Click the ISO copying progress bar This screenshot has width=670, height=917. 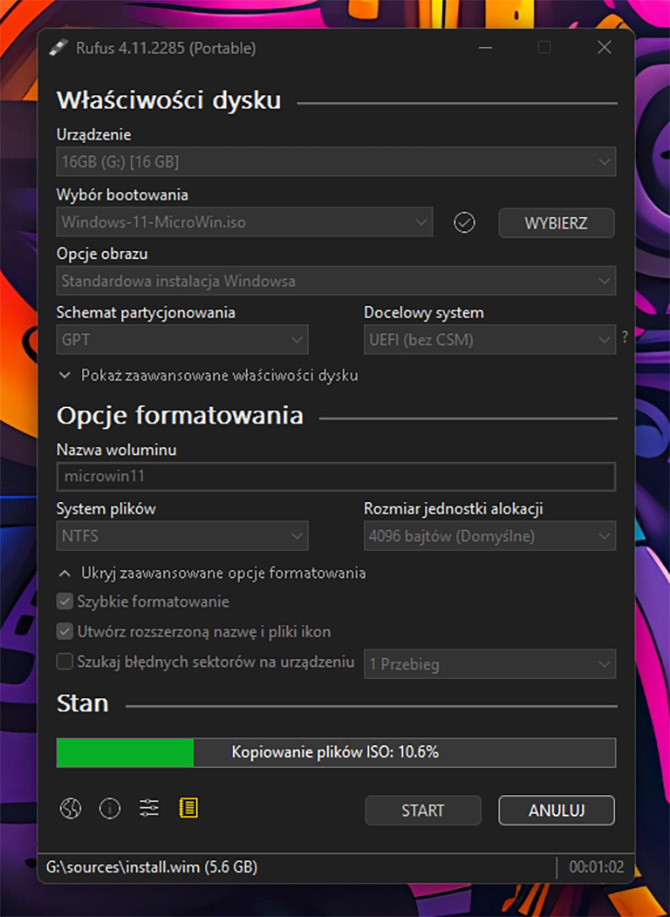point(336,753)
